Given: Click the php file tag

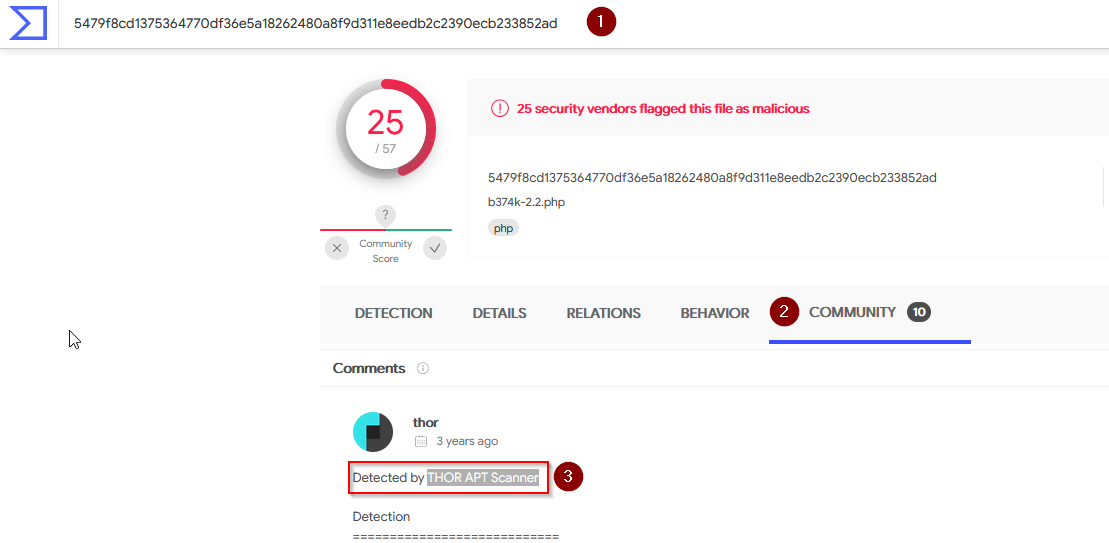Looking at the screenshot, I should click(503, 228).
